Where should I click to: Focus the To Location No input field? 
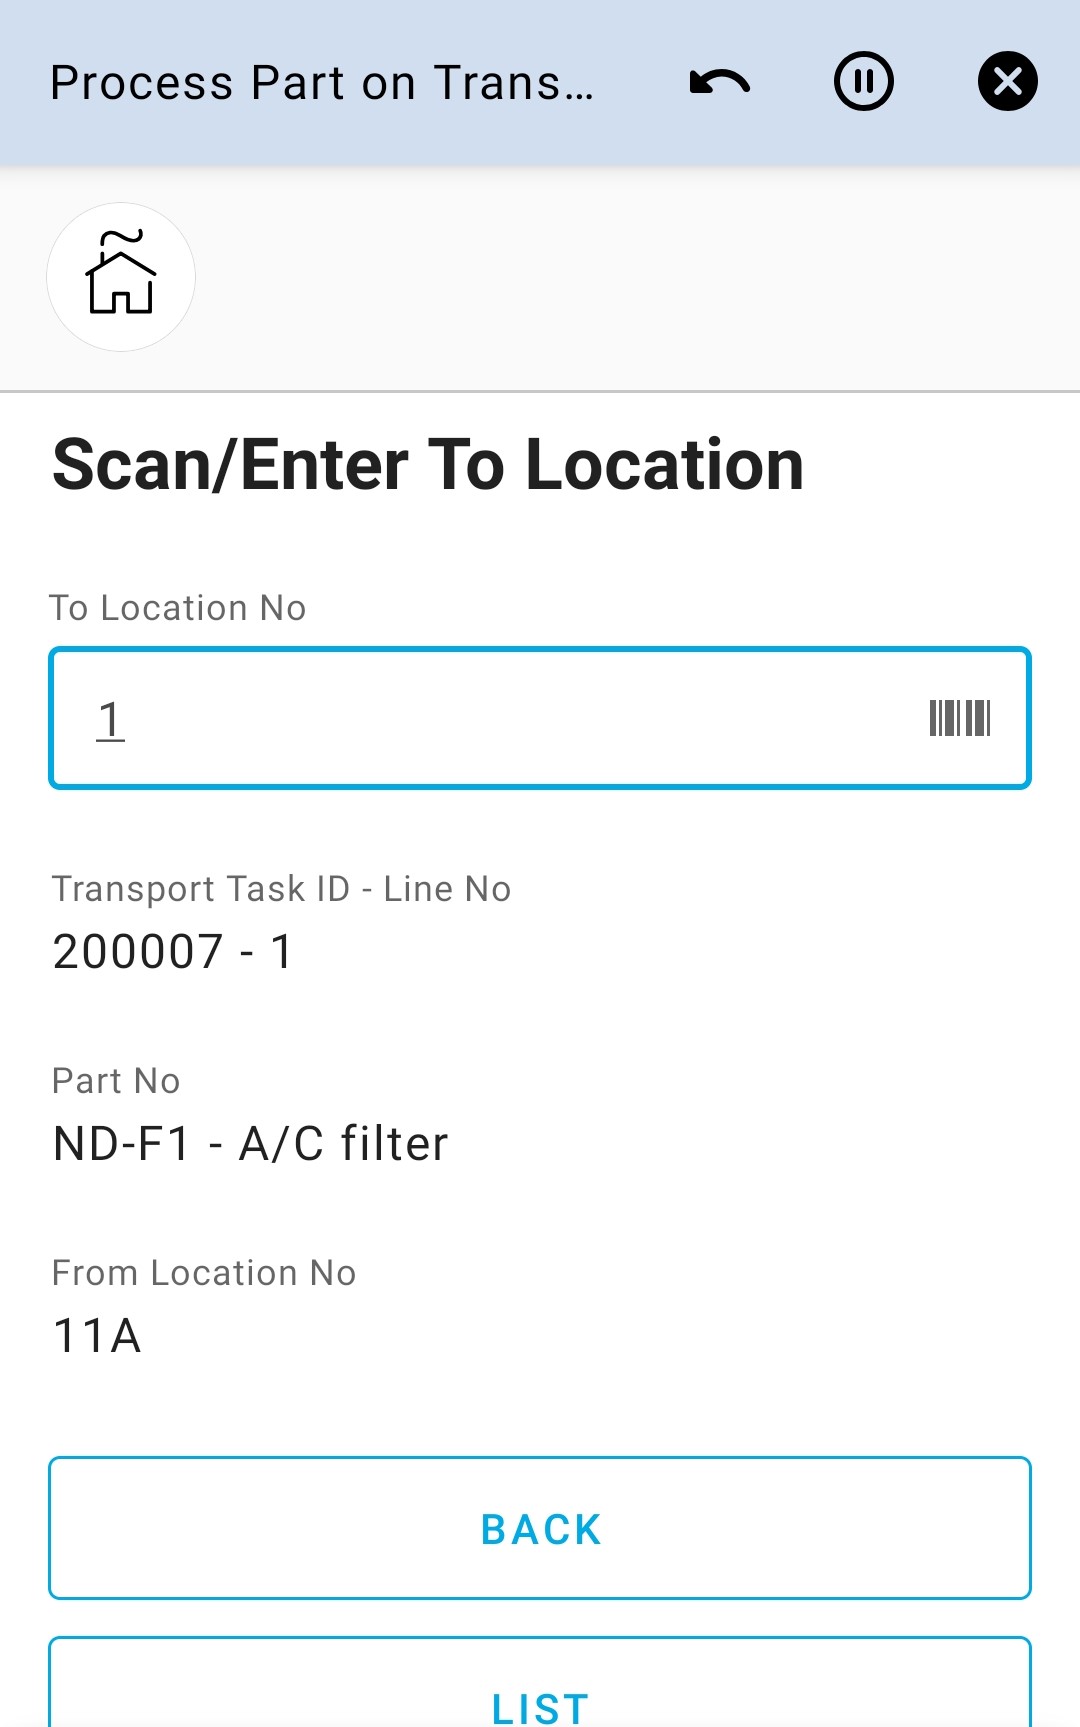coord(500,718)
